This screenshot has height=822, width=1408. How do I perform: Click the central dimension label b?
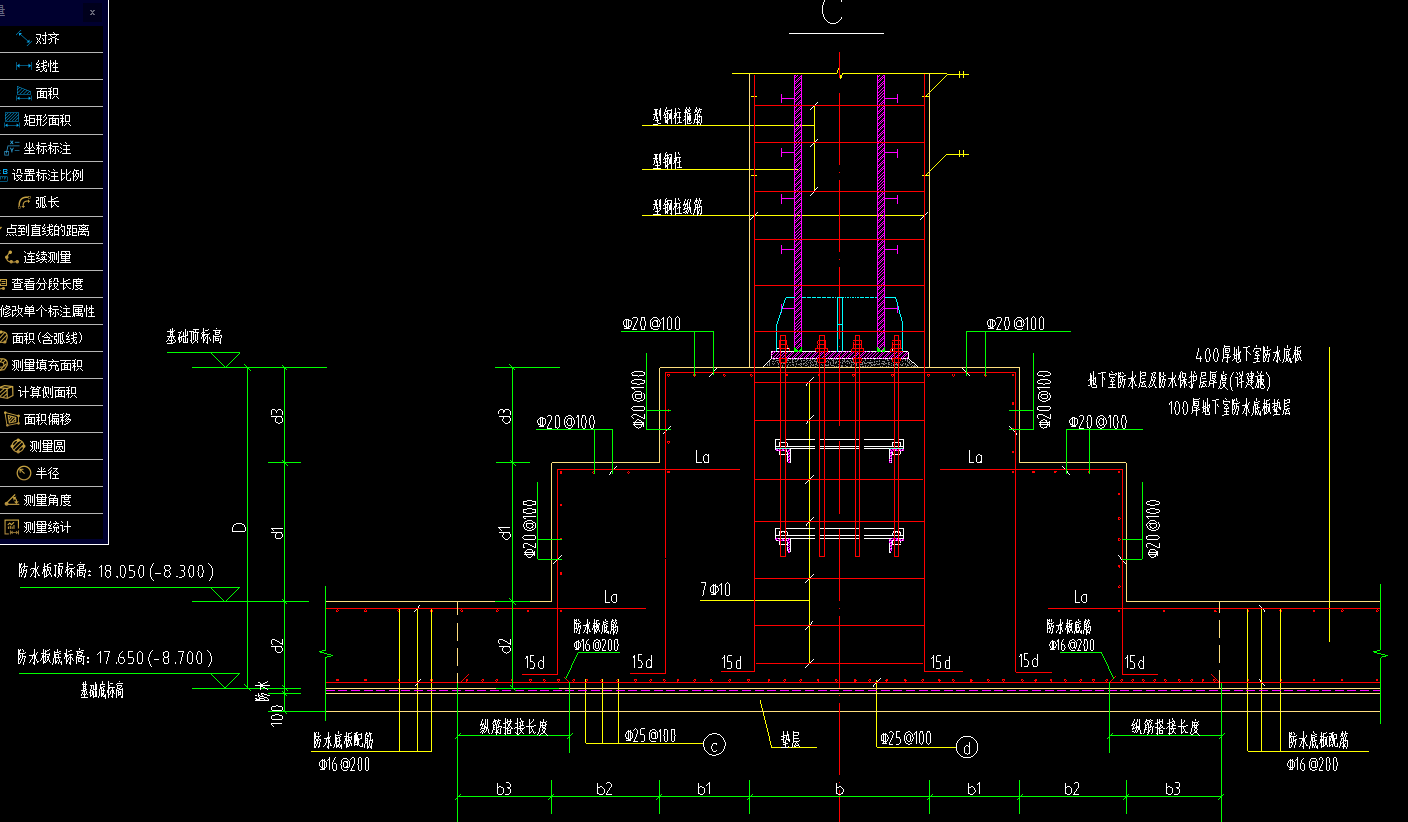tap(839, 789)
